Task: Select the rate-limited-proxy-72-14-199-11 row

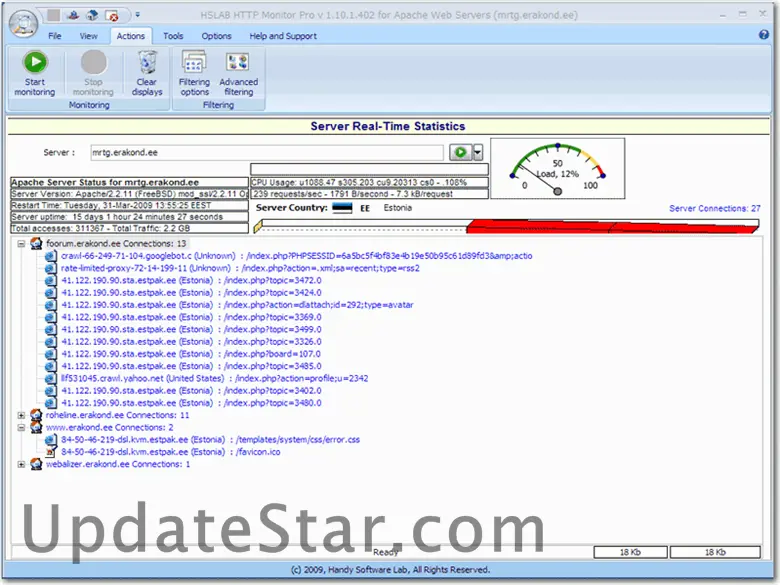Action: point(240,268)
